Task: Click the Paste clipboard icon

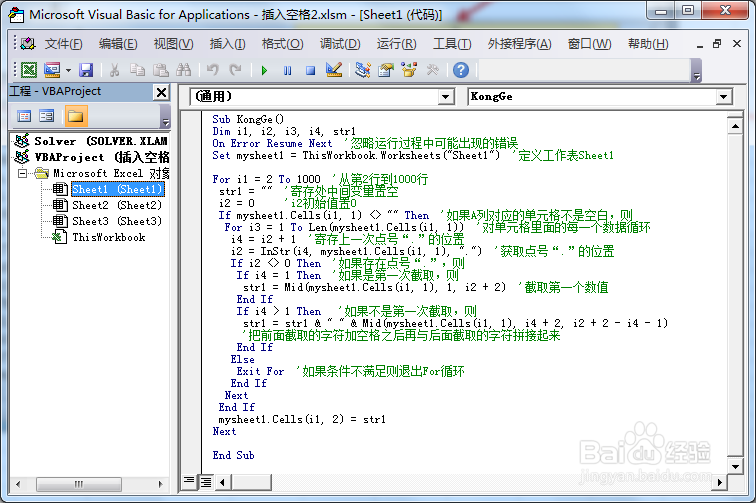Action: coord(161,70)
